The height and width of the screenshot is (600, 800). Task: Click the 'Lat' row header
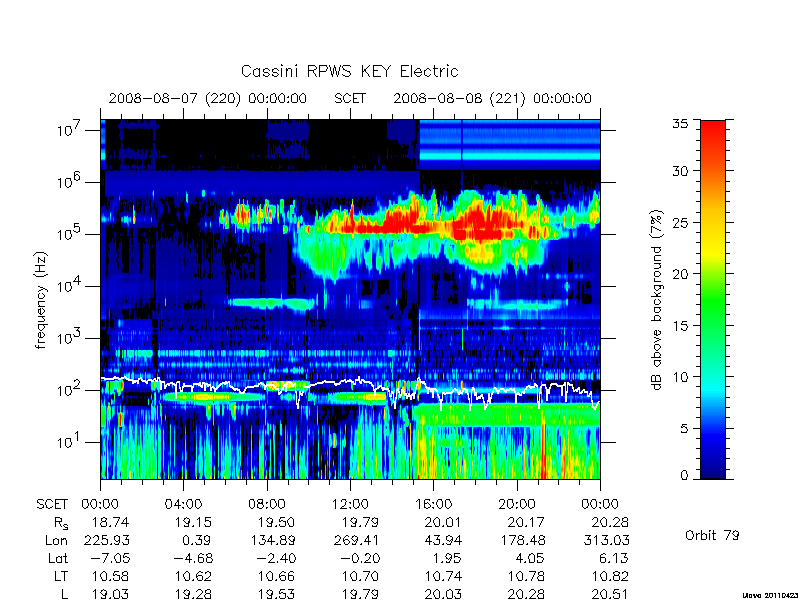click(x=58, y=558)
